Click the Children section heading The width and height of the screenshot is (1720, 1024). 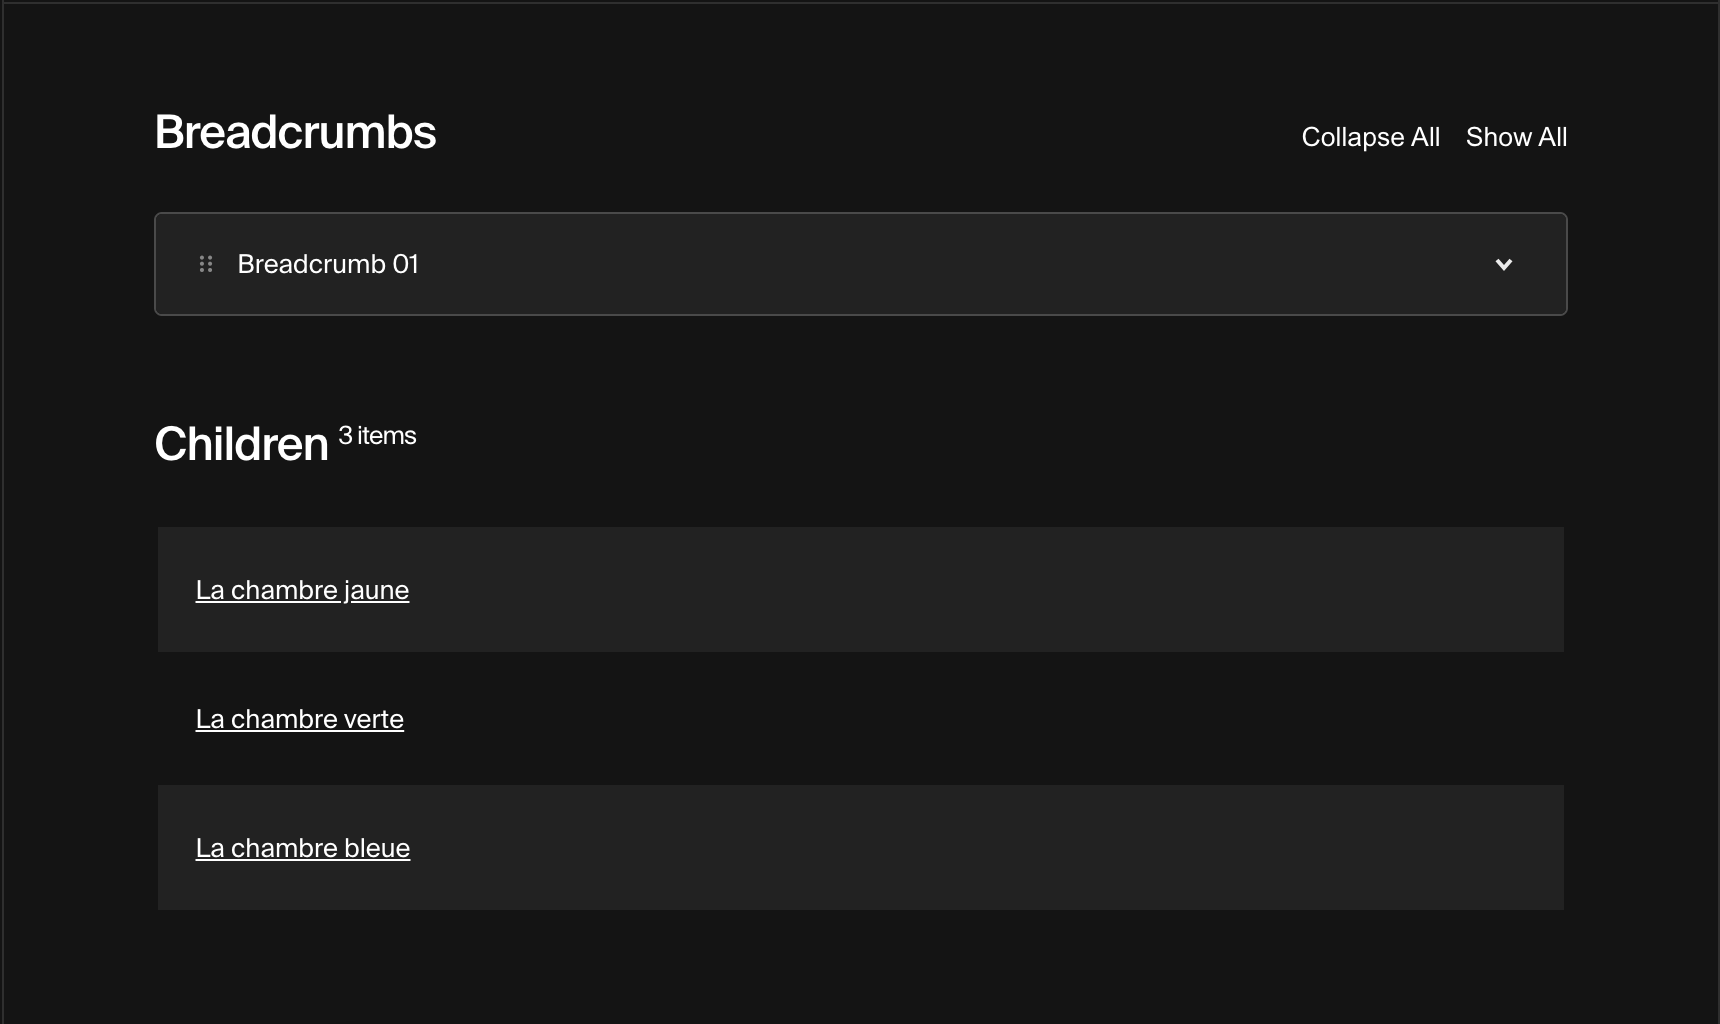pos(241,444)
